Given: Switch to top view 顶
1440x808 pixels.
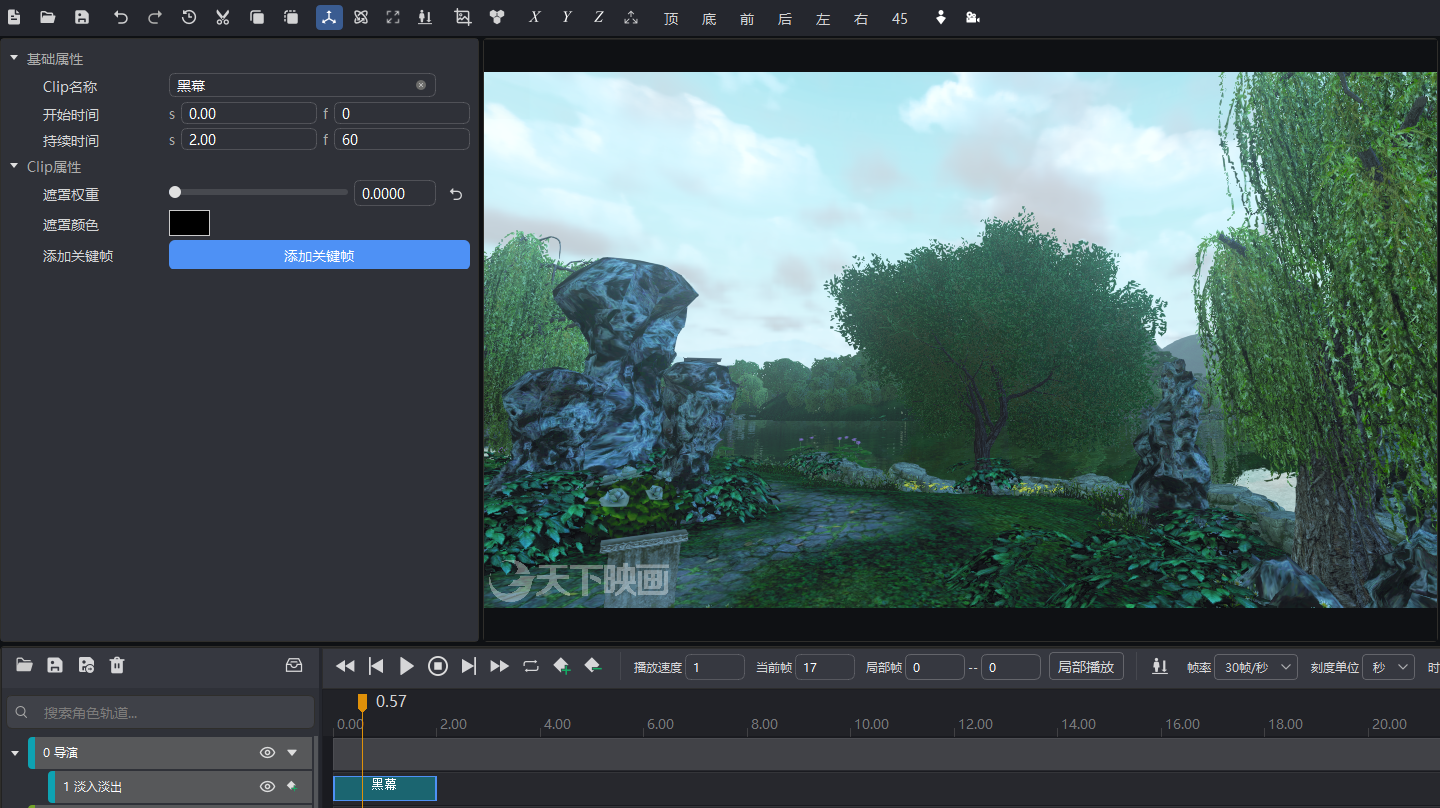Looking at the screenshot, I should [671, 18].
